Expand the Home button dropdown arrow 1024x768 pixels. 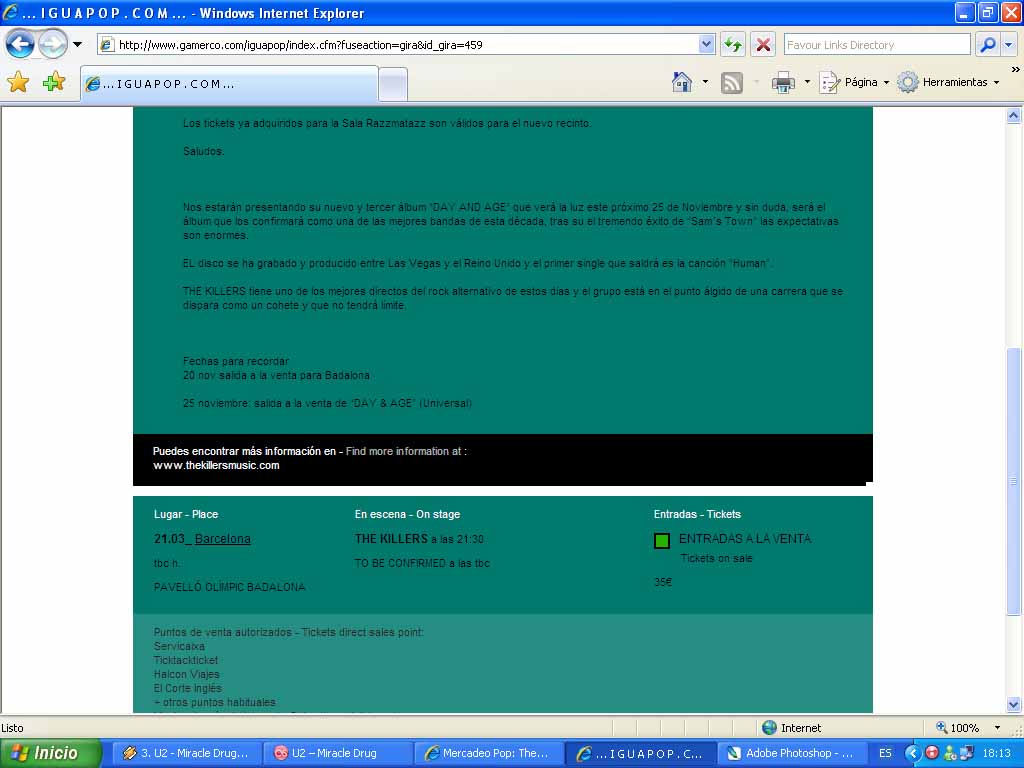click(705, 82)
